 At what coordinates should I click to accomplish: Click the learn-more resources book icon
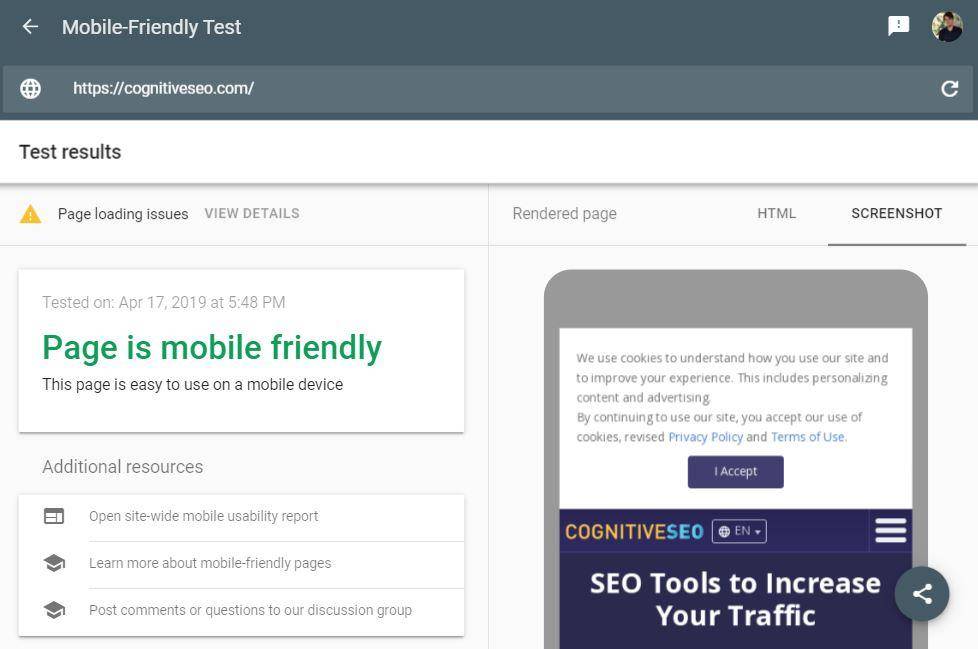point(54,563)
